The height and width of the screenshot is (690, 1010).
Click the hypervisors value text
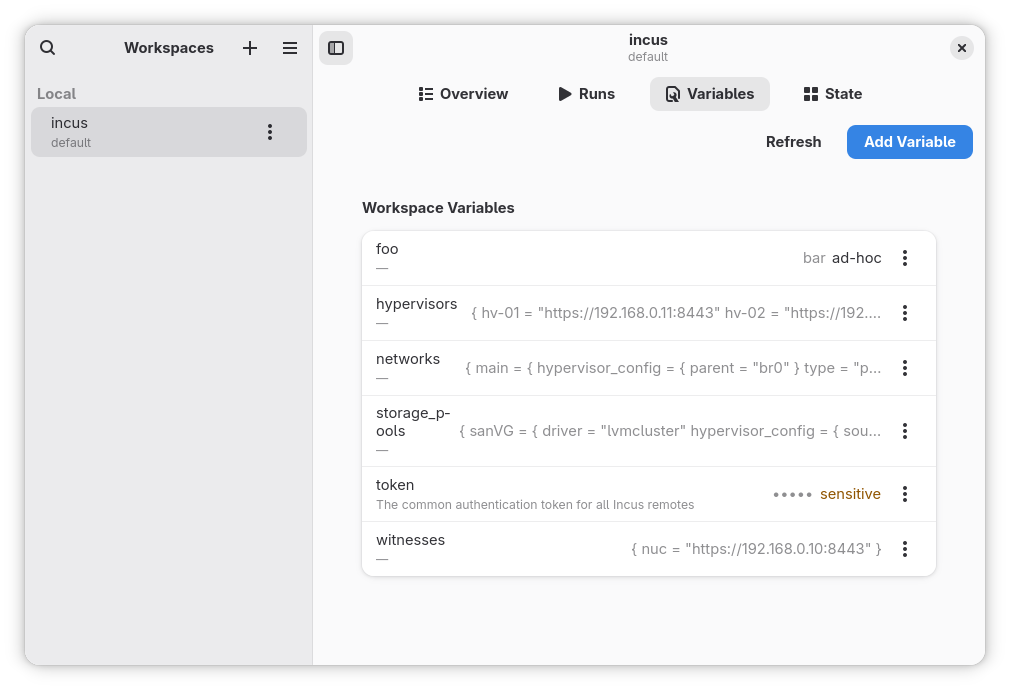676,313
